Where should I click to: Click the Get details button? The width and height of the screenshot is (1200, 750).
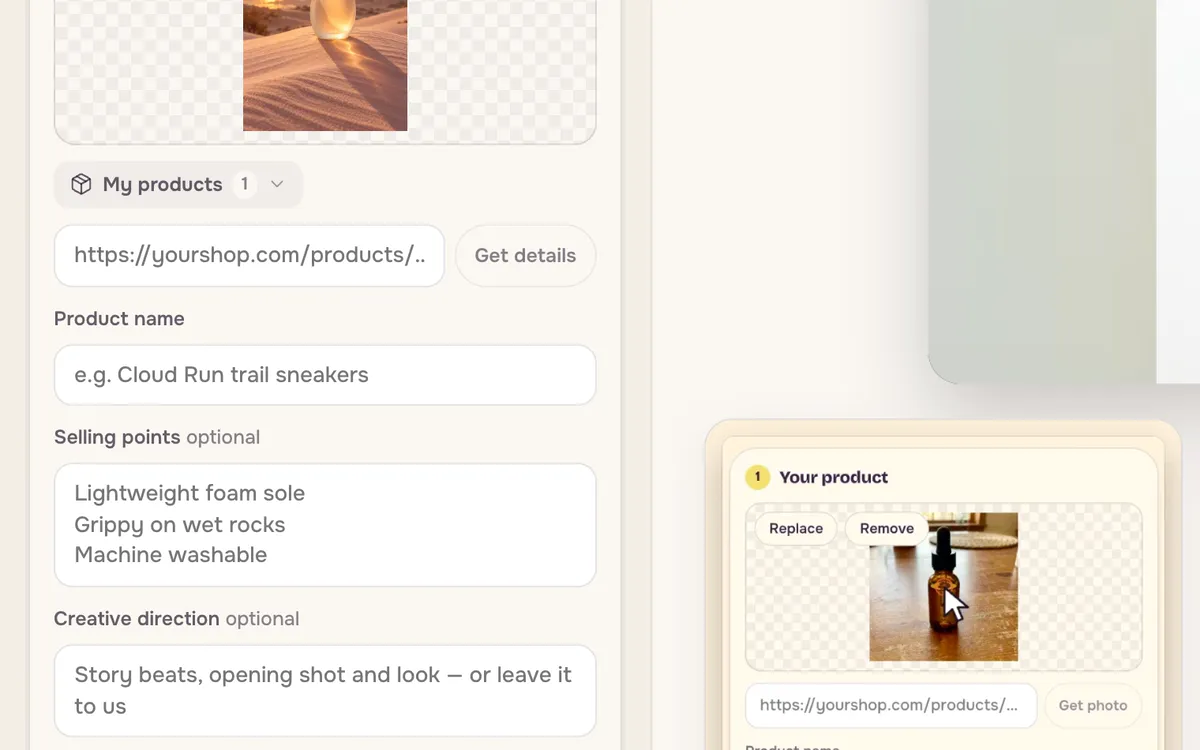point(525,255)
